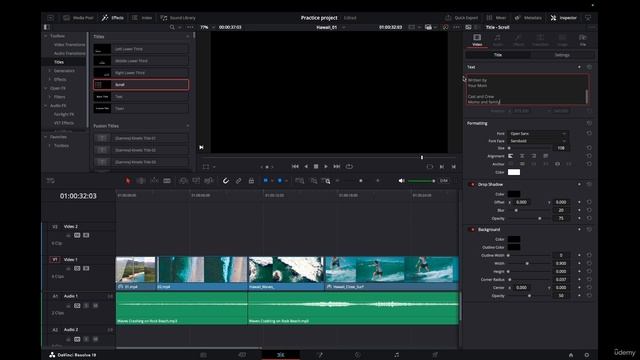This screenshot has width=640, height=360.
Task: Click Go to First Frame control
Action: [x=295, y=167]
